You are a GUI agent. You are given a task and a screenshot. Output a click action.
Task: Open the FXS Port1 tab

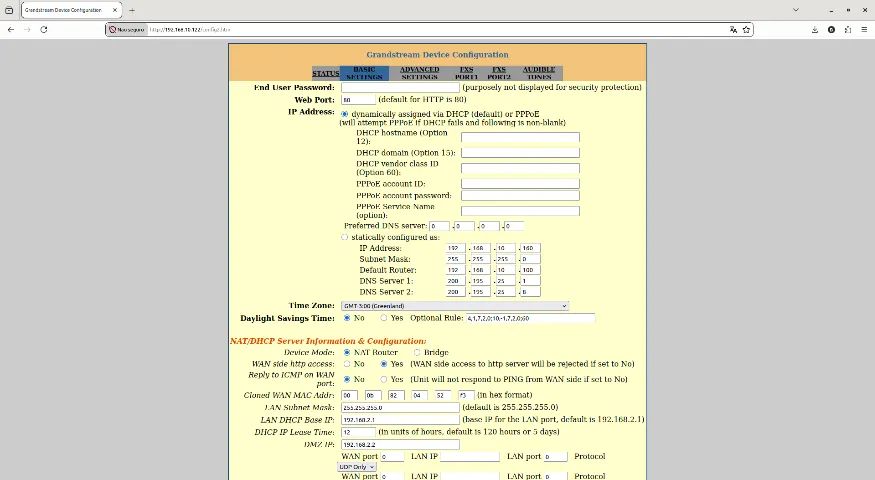[x=466, y=73]
